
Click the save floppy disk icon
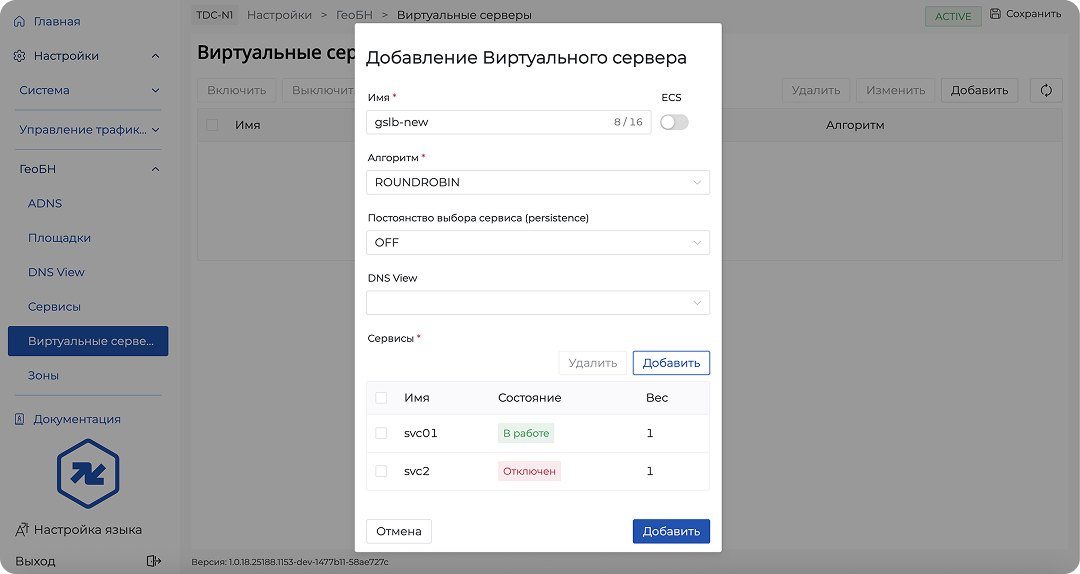[995, 14]
